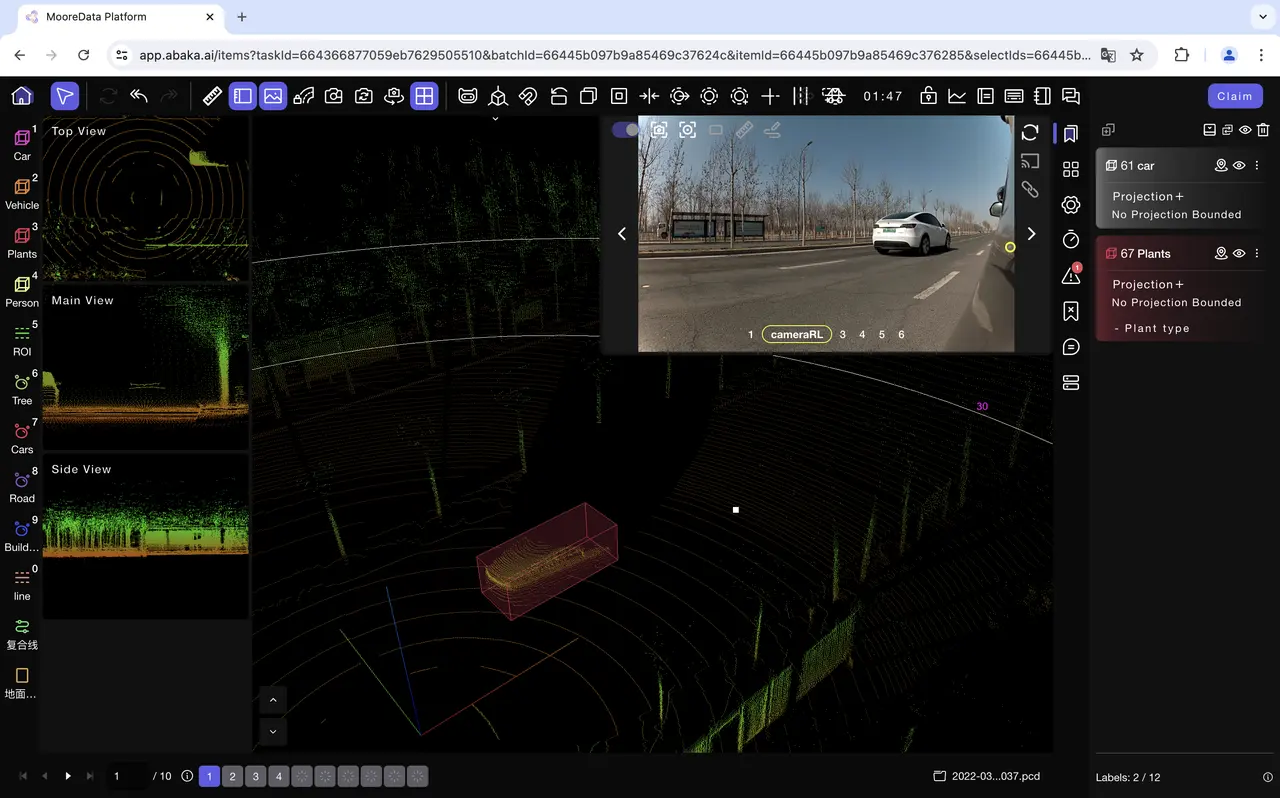Screen dimensions: 1280x798
Task: Jump to frame 2 in timeline
Action: [x=232, y=777]
